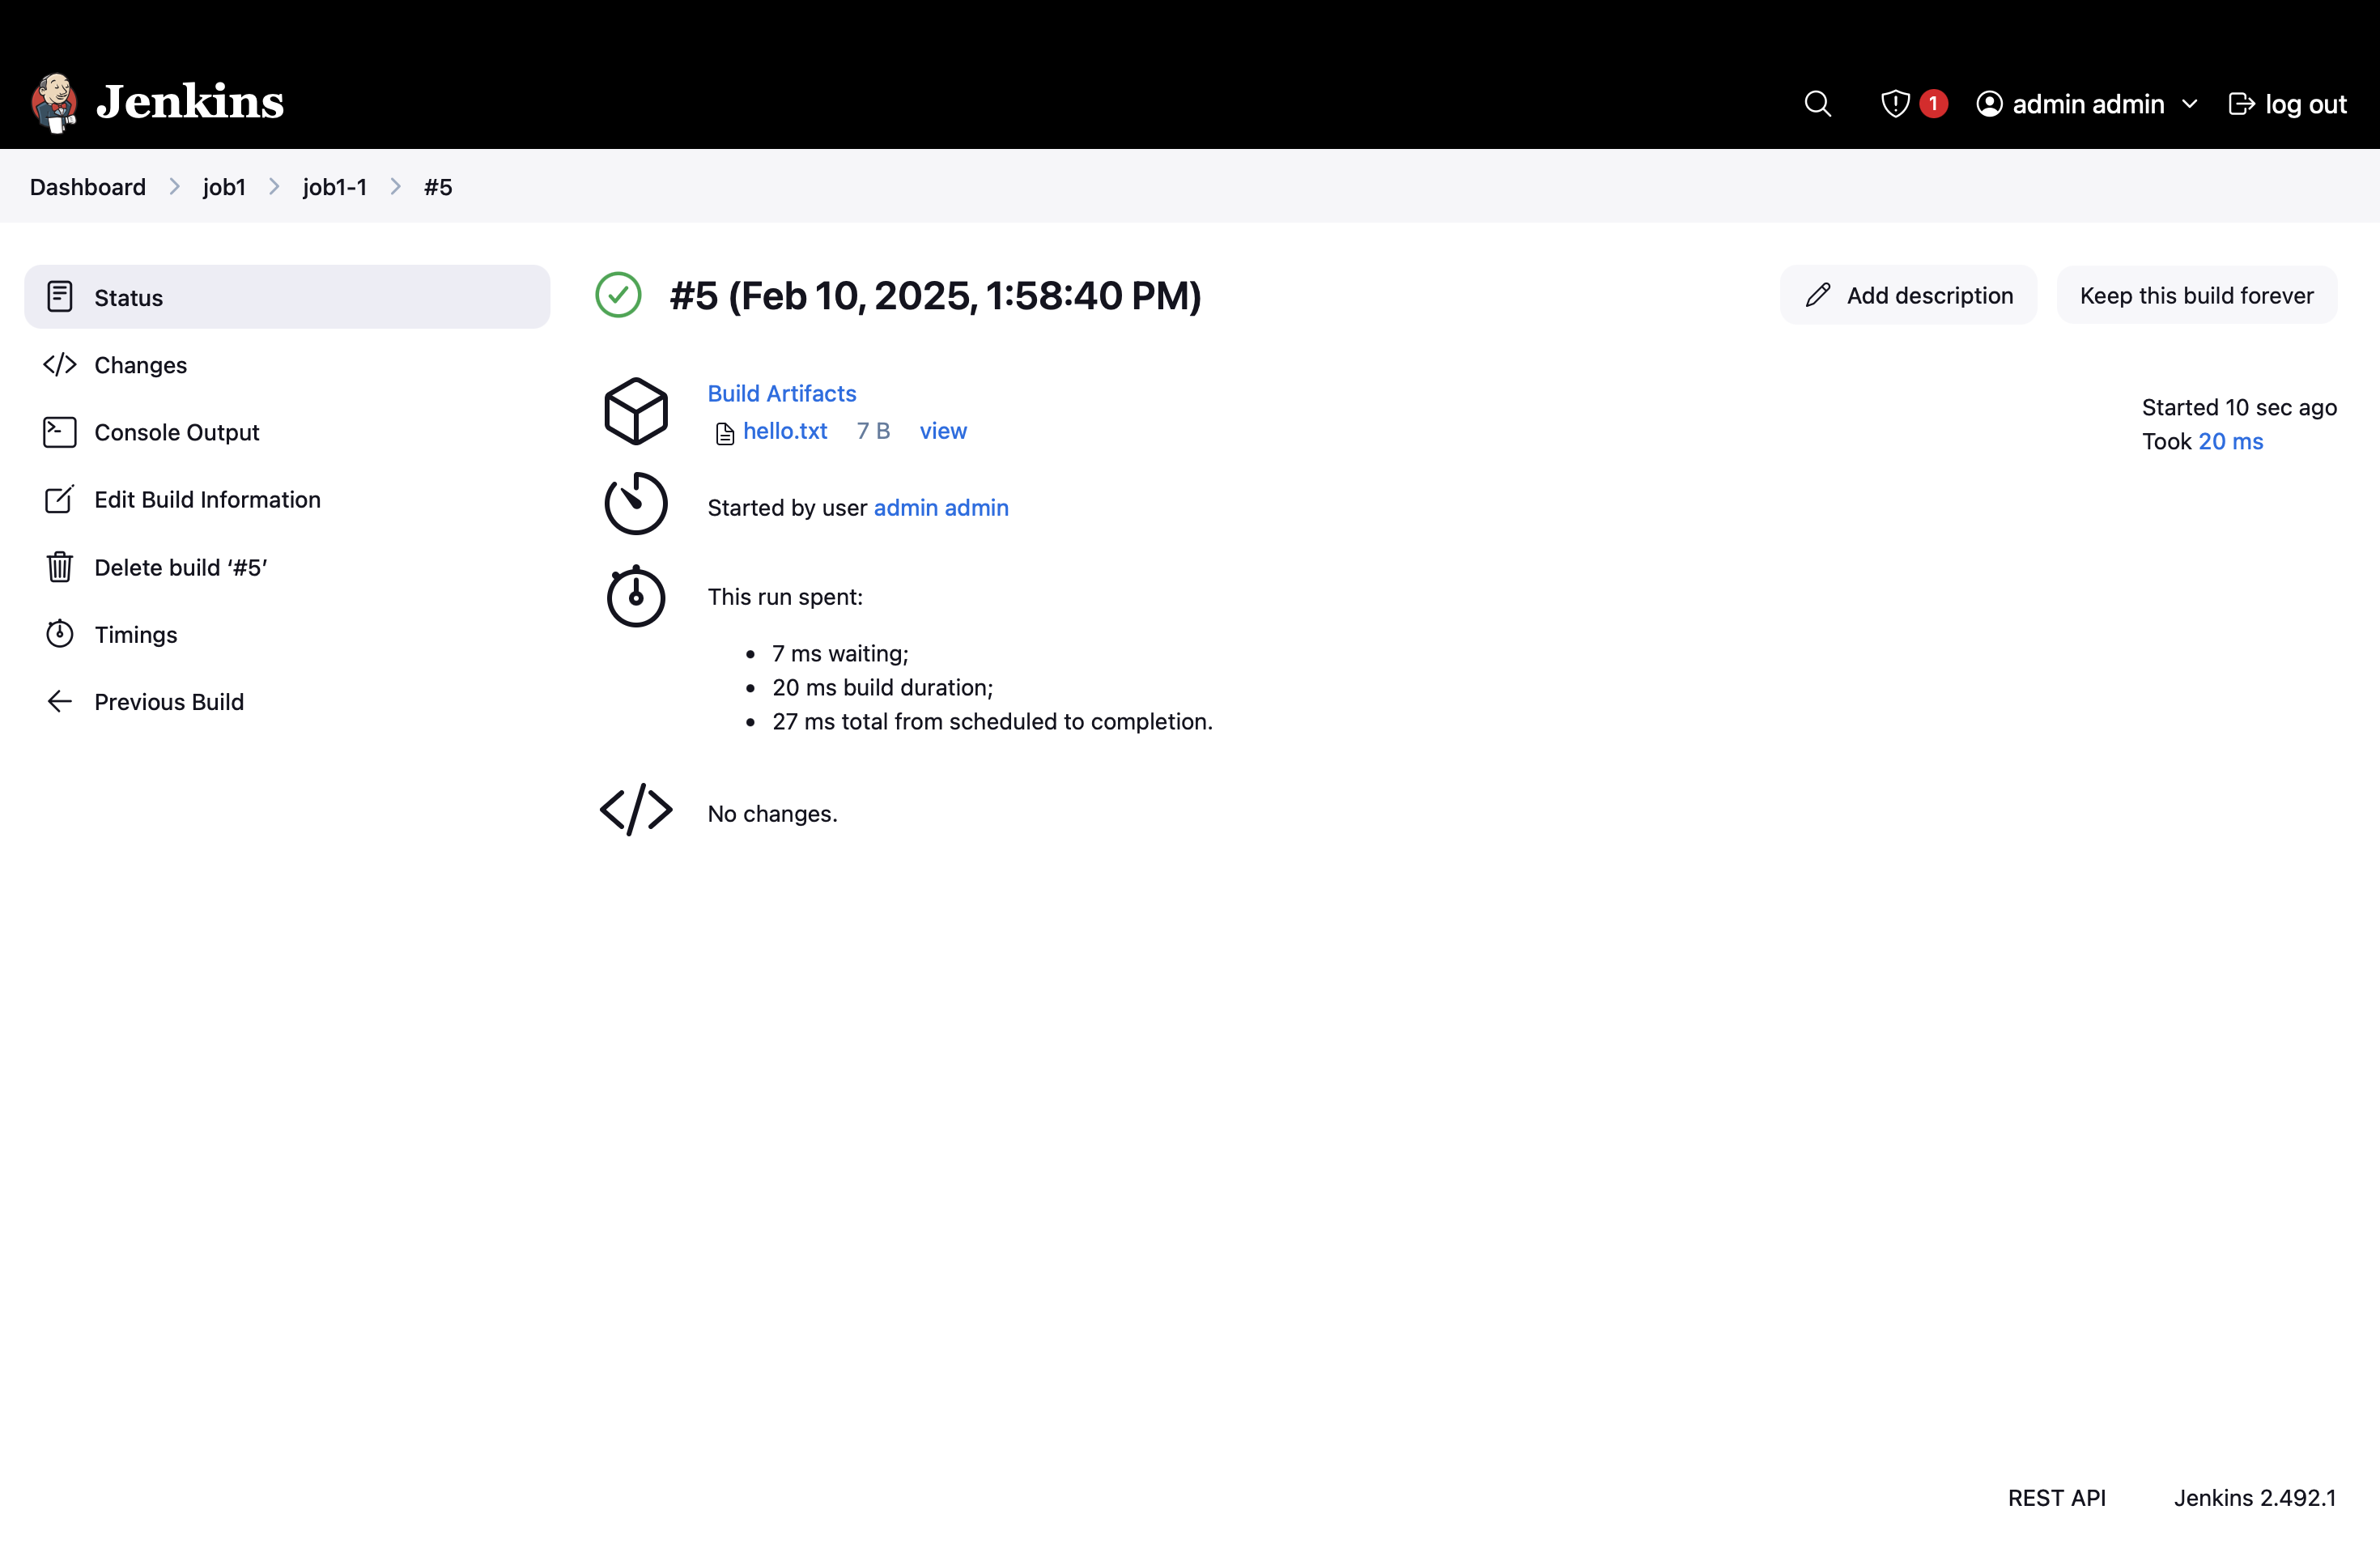Choose Delete build '#5' in the sidebar

(287, 567)
